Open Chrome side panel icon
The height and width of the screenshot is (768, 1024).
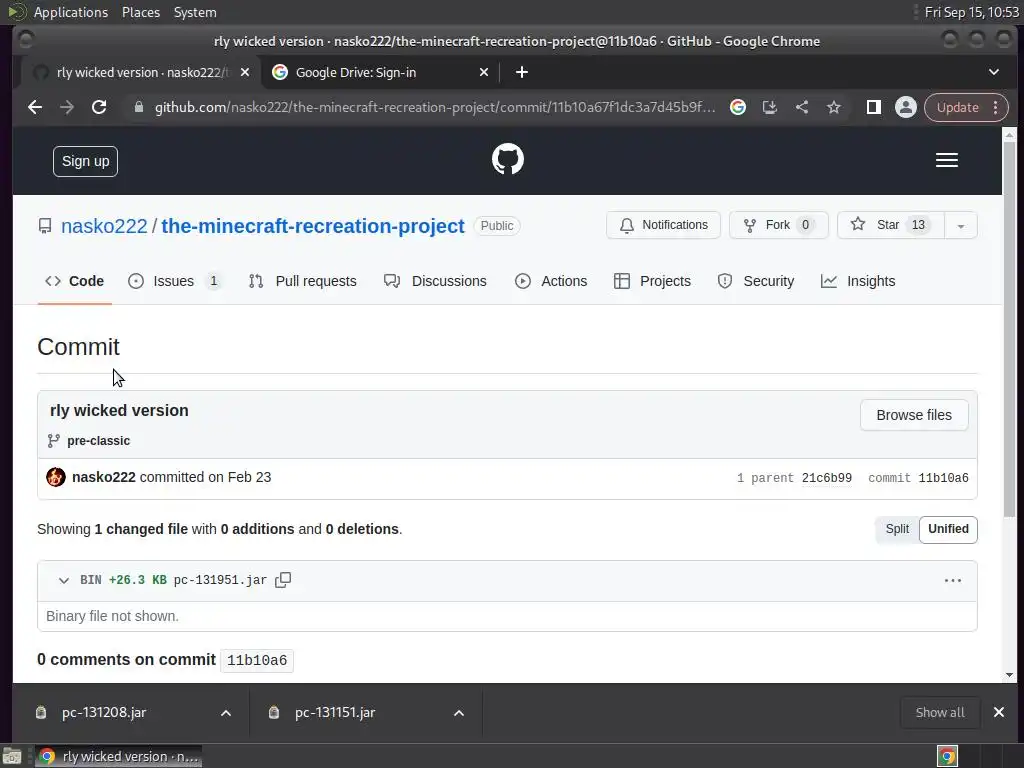tap(874, 107)
